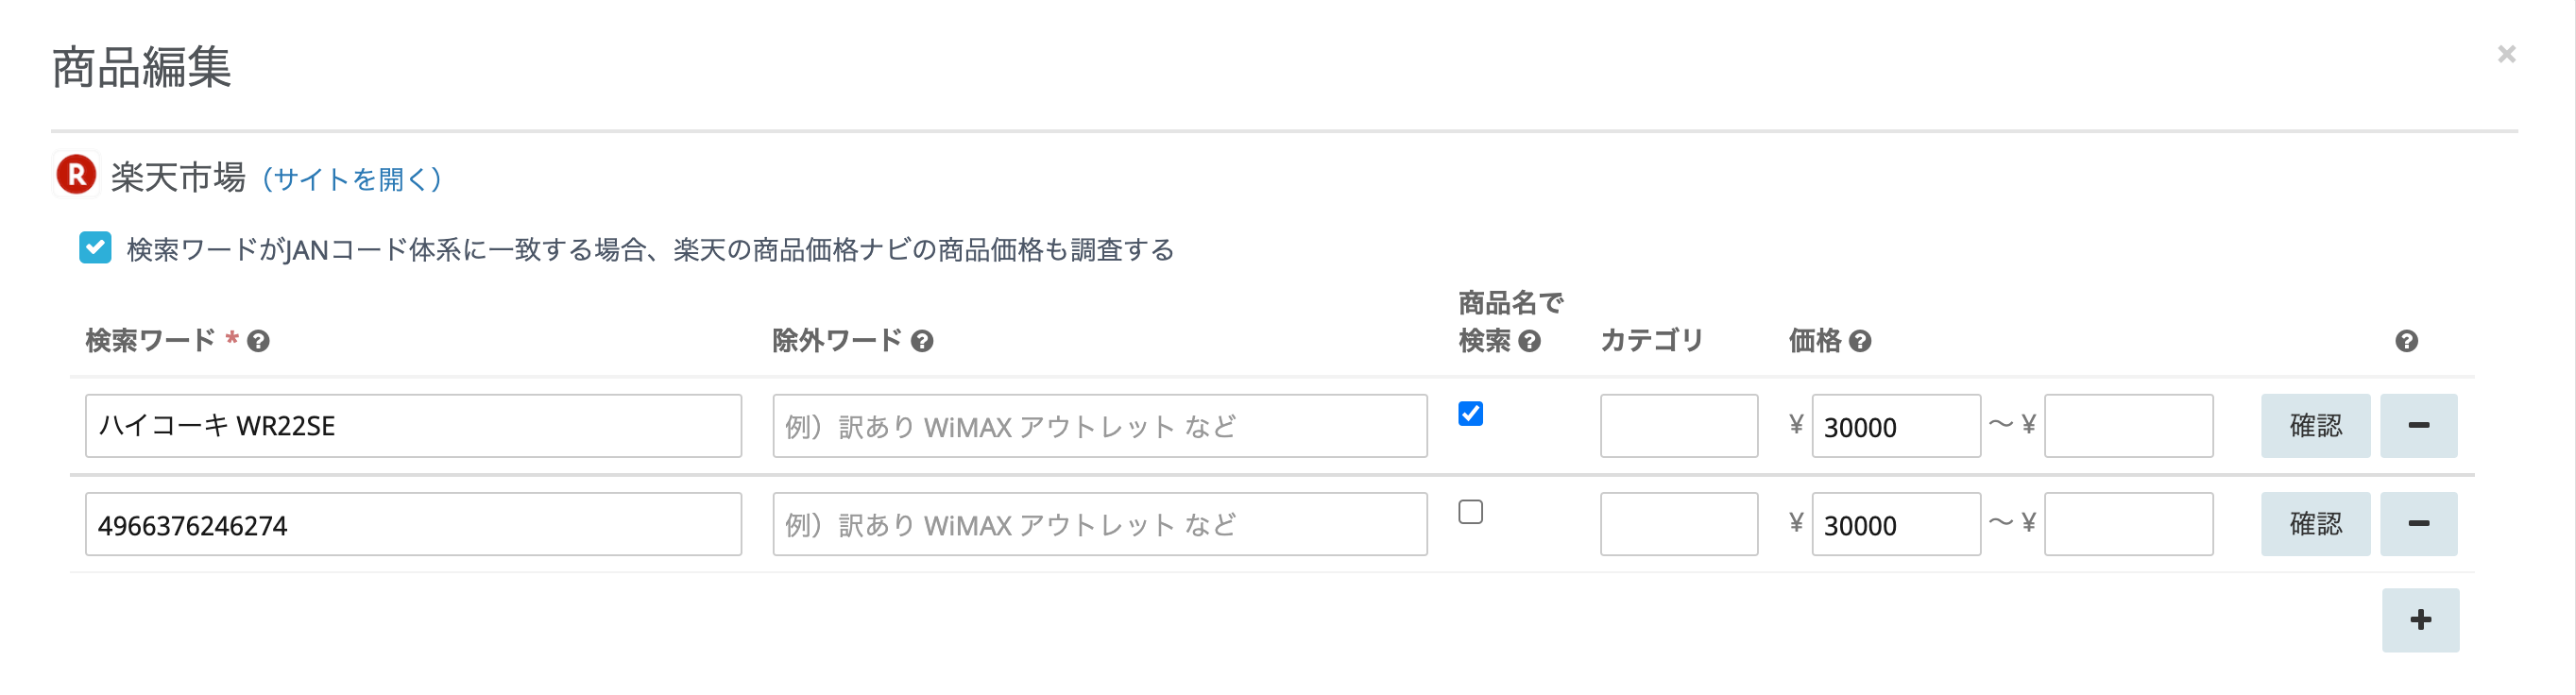Click the カテゴリ field in first row
Viewport: 2576px width, 695px height.
pyautogui.click(x=1678, y=426)
